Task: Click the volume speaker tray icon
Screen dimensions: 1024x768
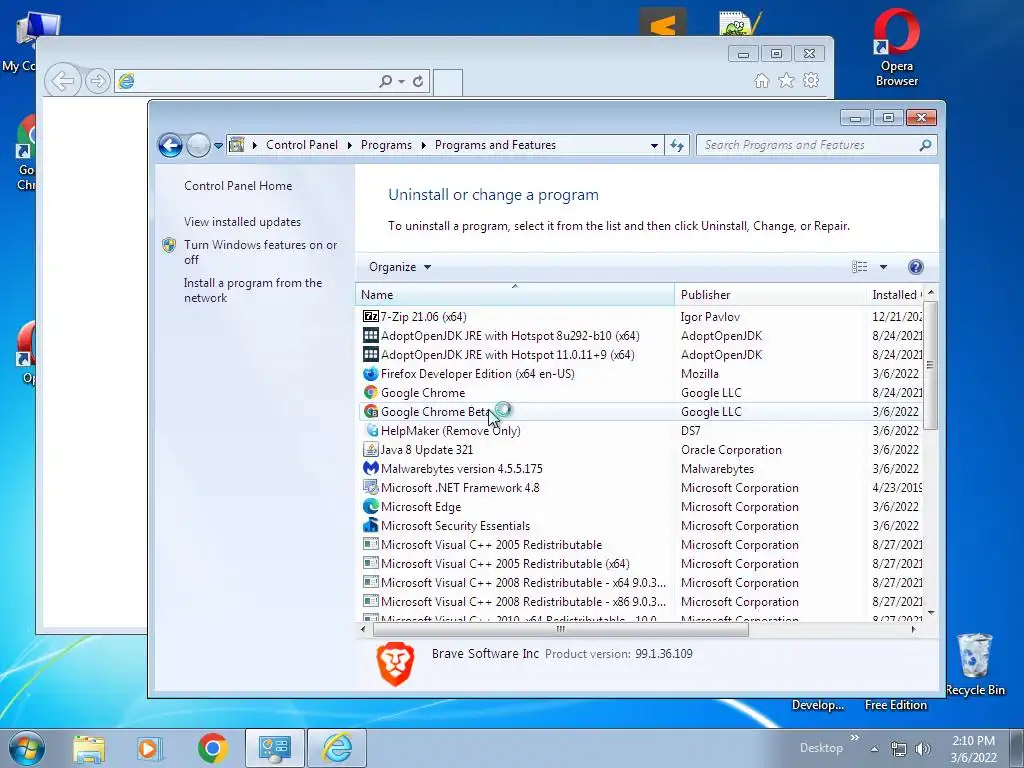Action: pos(922,749)
